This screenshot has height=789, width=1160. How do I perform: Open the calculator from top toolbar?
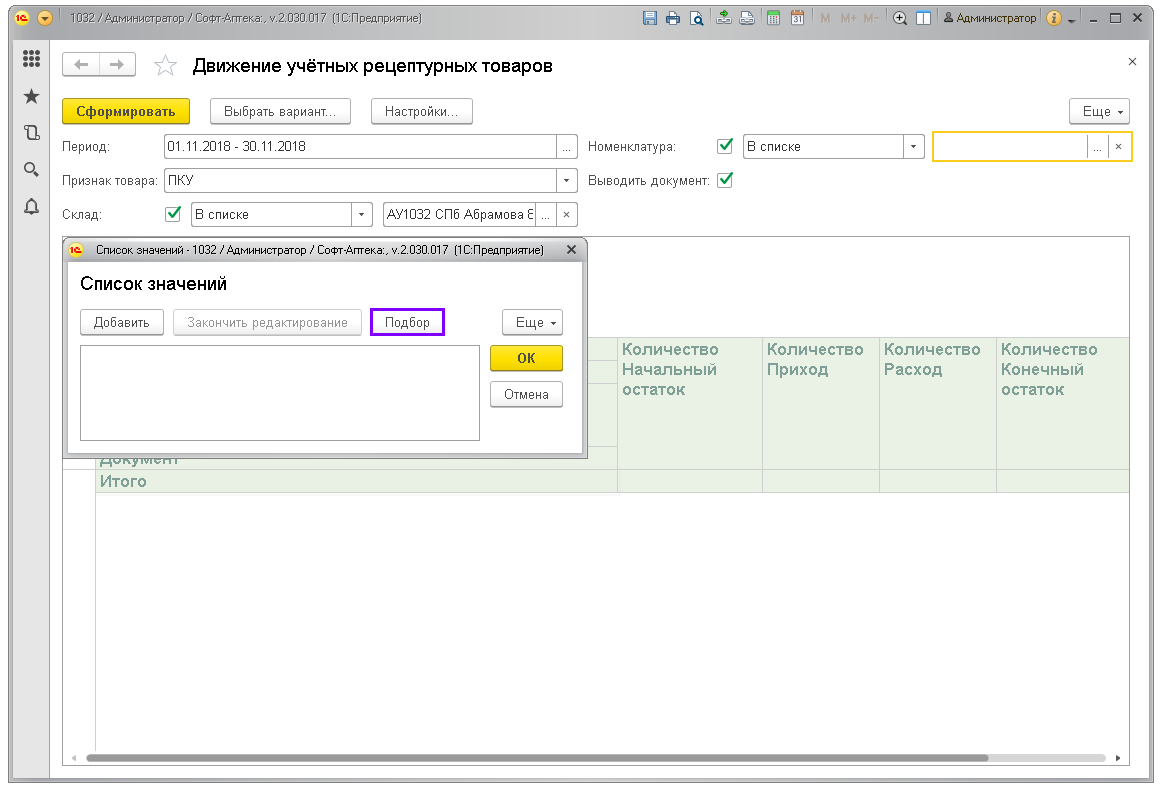click(773, 18)
